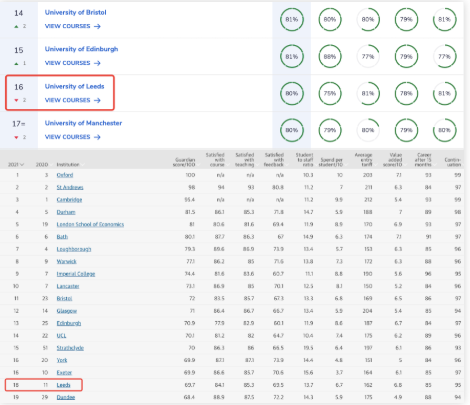The image size is (470, 405).
Task: Open the Leeds link in the Guardian table
Action: tap(63, 385)
